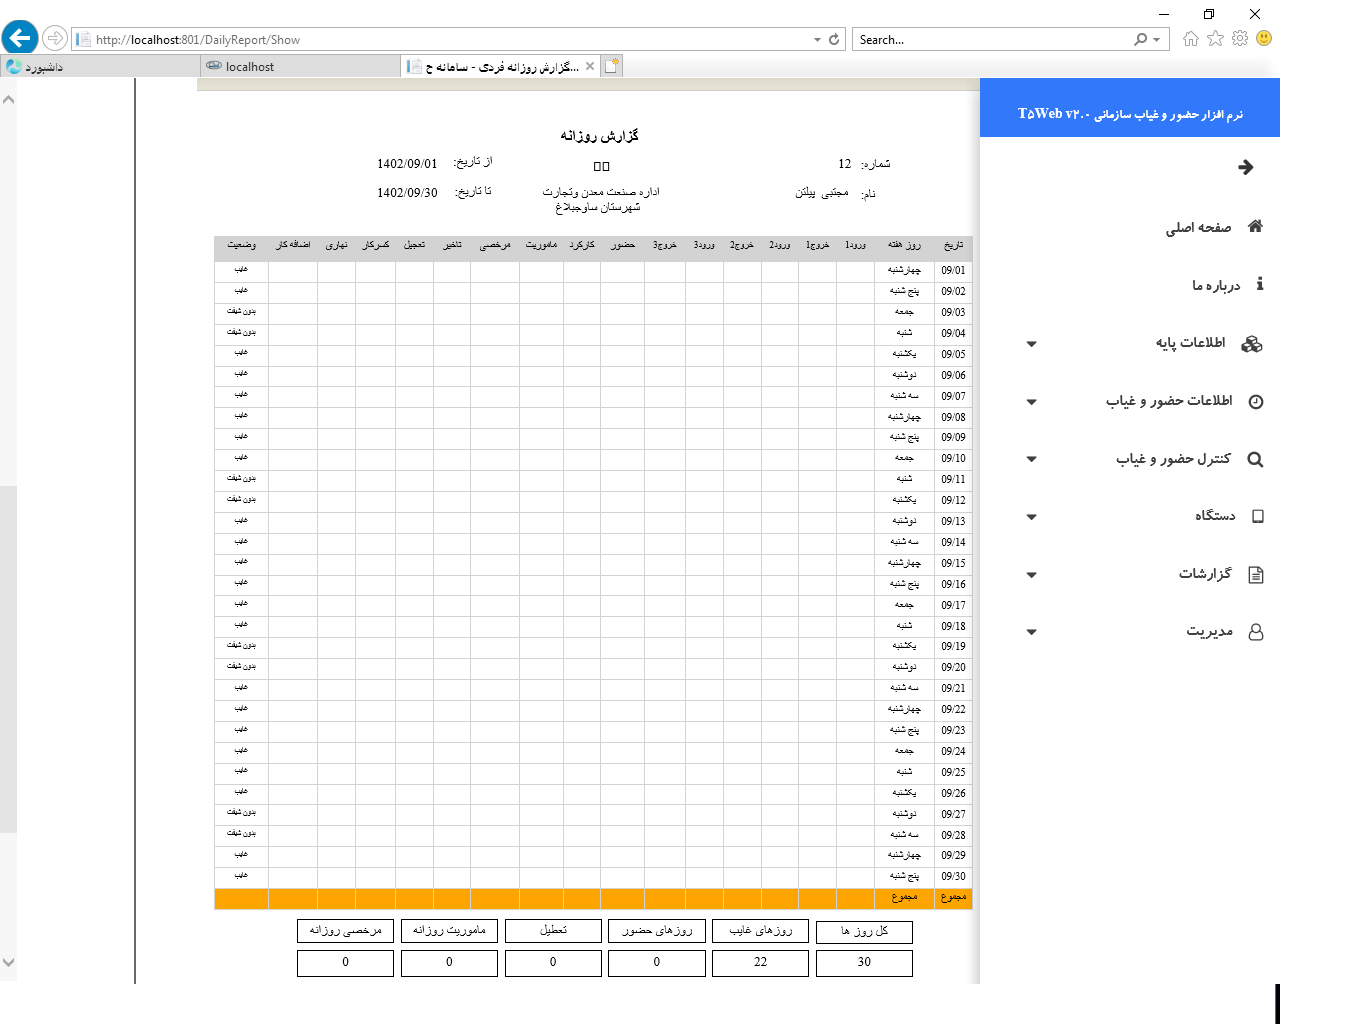Click the document icon beside گزارشات

1256,574
